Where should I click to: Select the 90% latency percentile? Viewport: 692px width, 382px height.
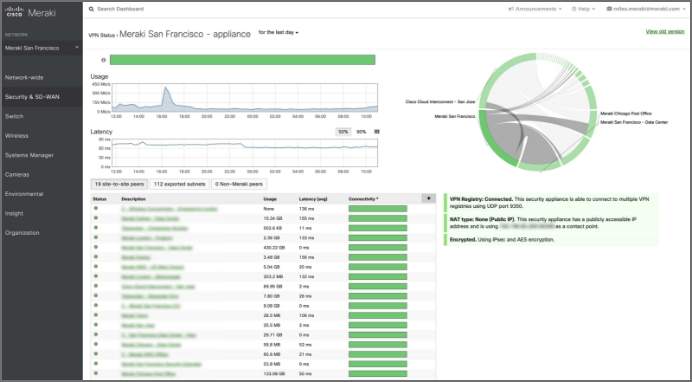[361, 131]
